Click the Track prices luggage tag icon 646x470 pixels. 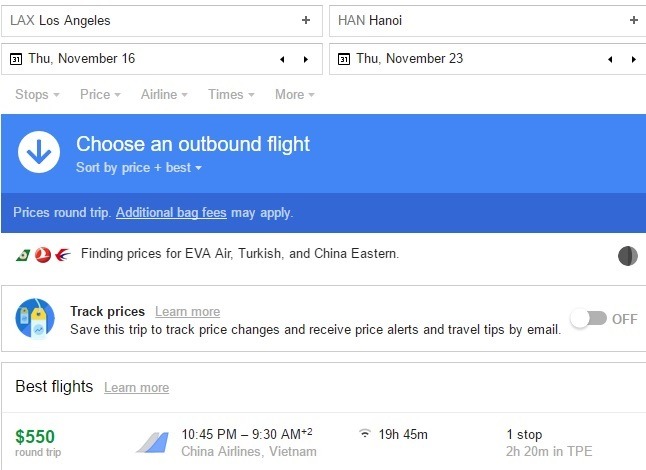[x=35, y=318]
